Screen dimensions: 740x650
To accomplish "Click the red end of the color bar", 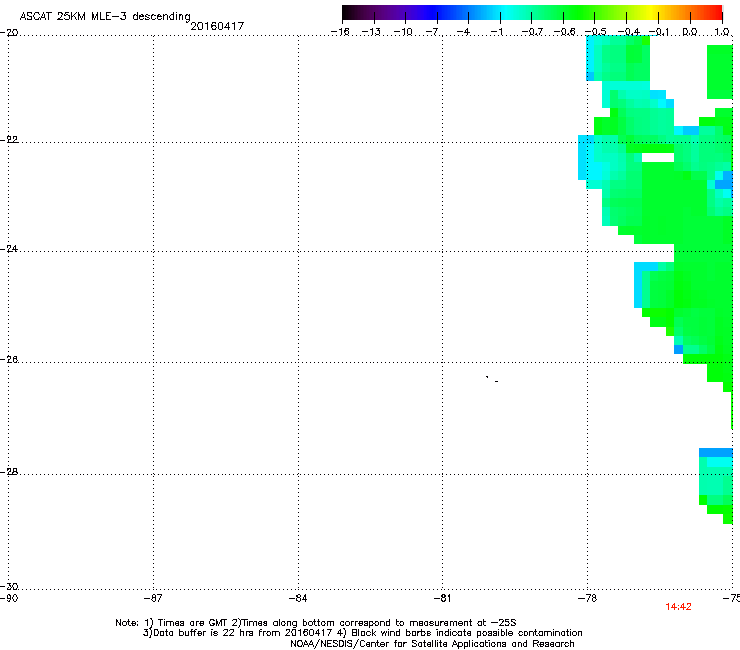I will pyautogui.click(x=715, y=13).
